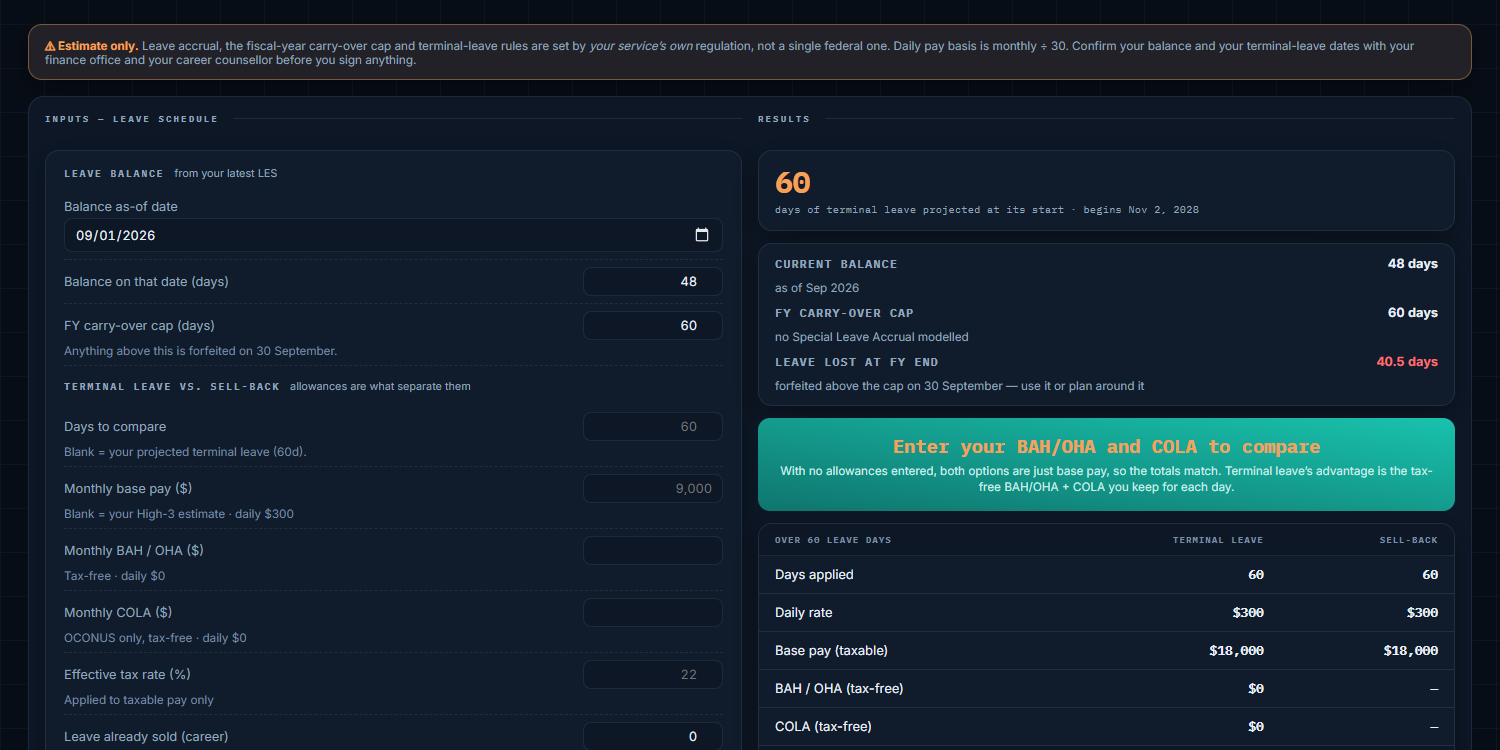
Task: Select the Sell-Back daily rate $300
Action: (1422, 613)
